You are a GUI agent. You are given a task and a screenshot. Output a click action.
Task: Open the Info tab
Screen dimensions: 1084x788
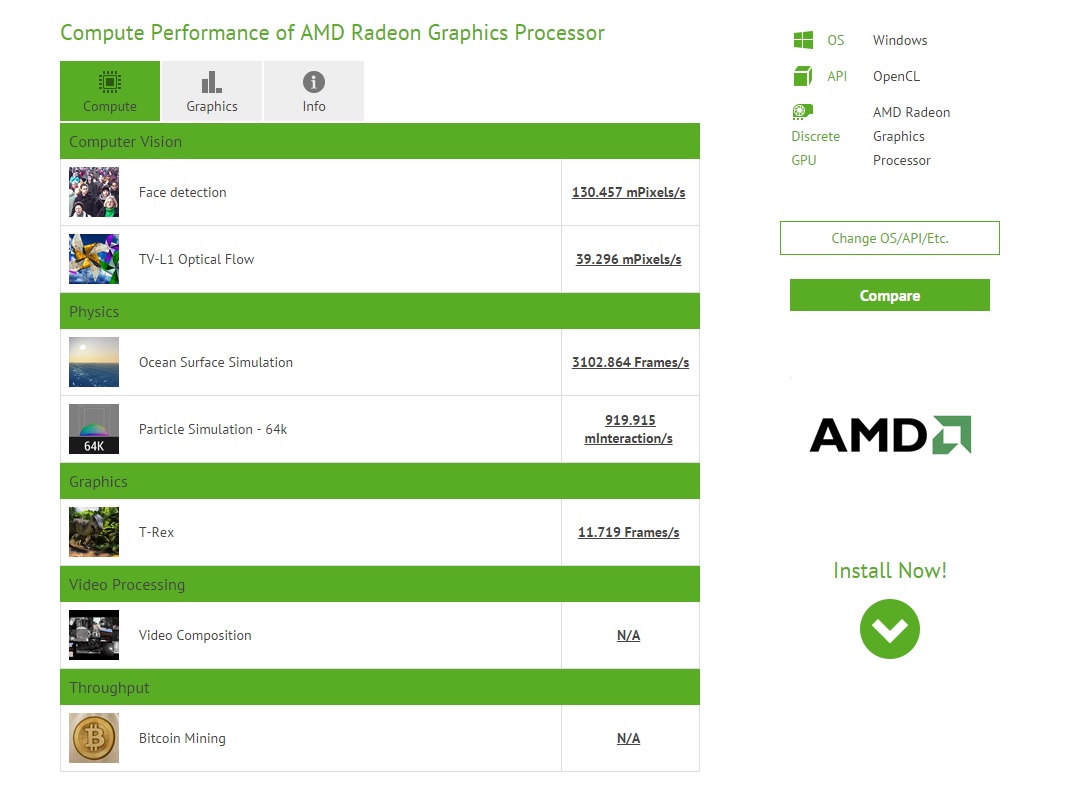tap(314, 91)
